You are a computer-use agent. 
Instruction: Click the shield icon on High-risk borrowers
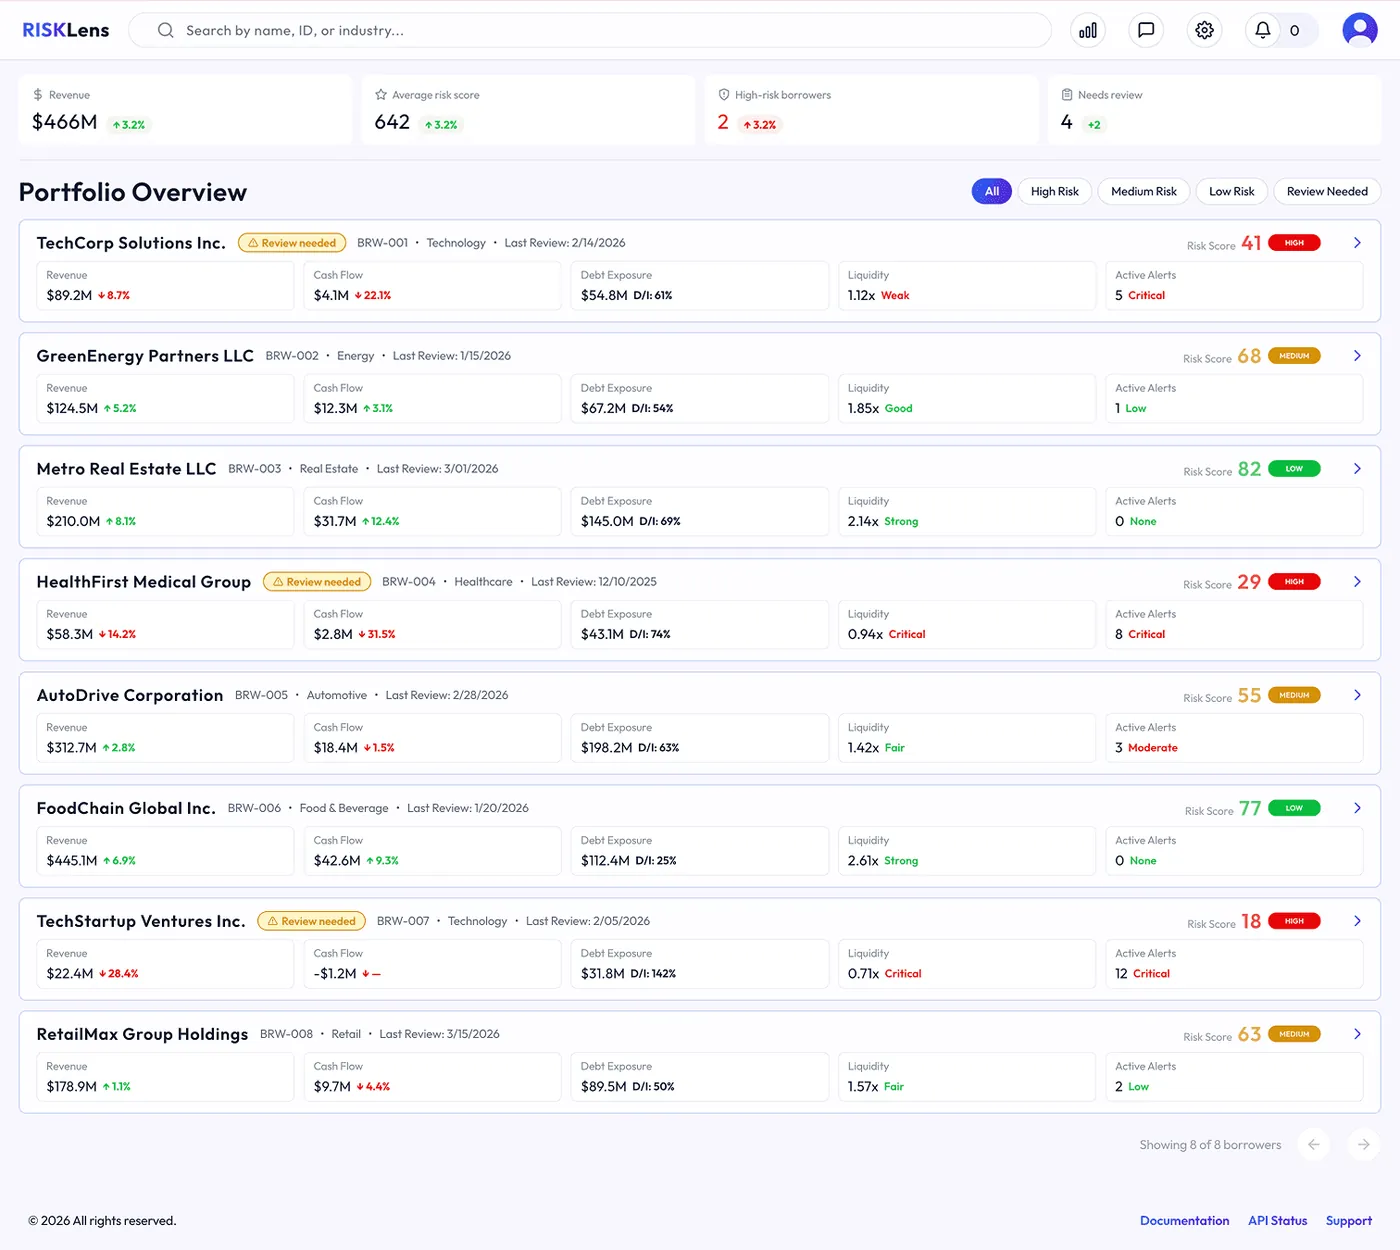pyautogui.click(x=724, y=95)
